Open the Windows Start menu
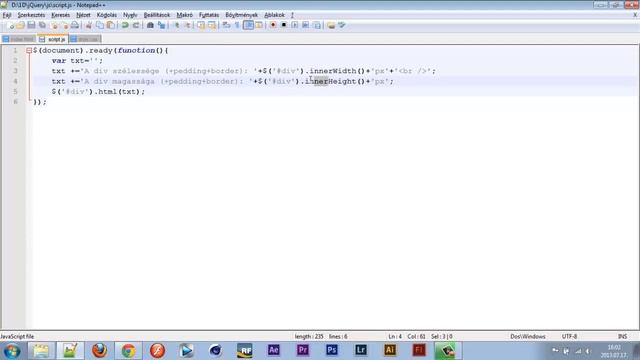640x360 pixels. pyautogui.click(x=12, y=351)
